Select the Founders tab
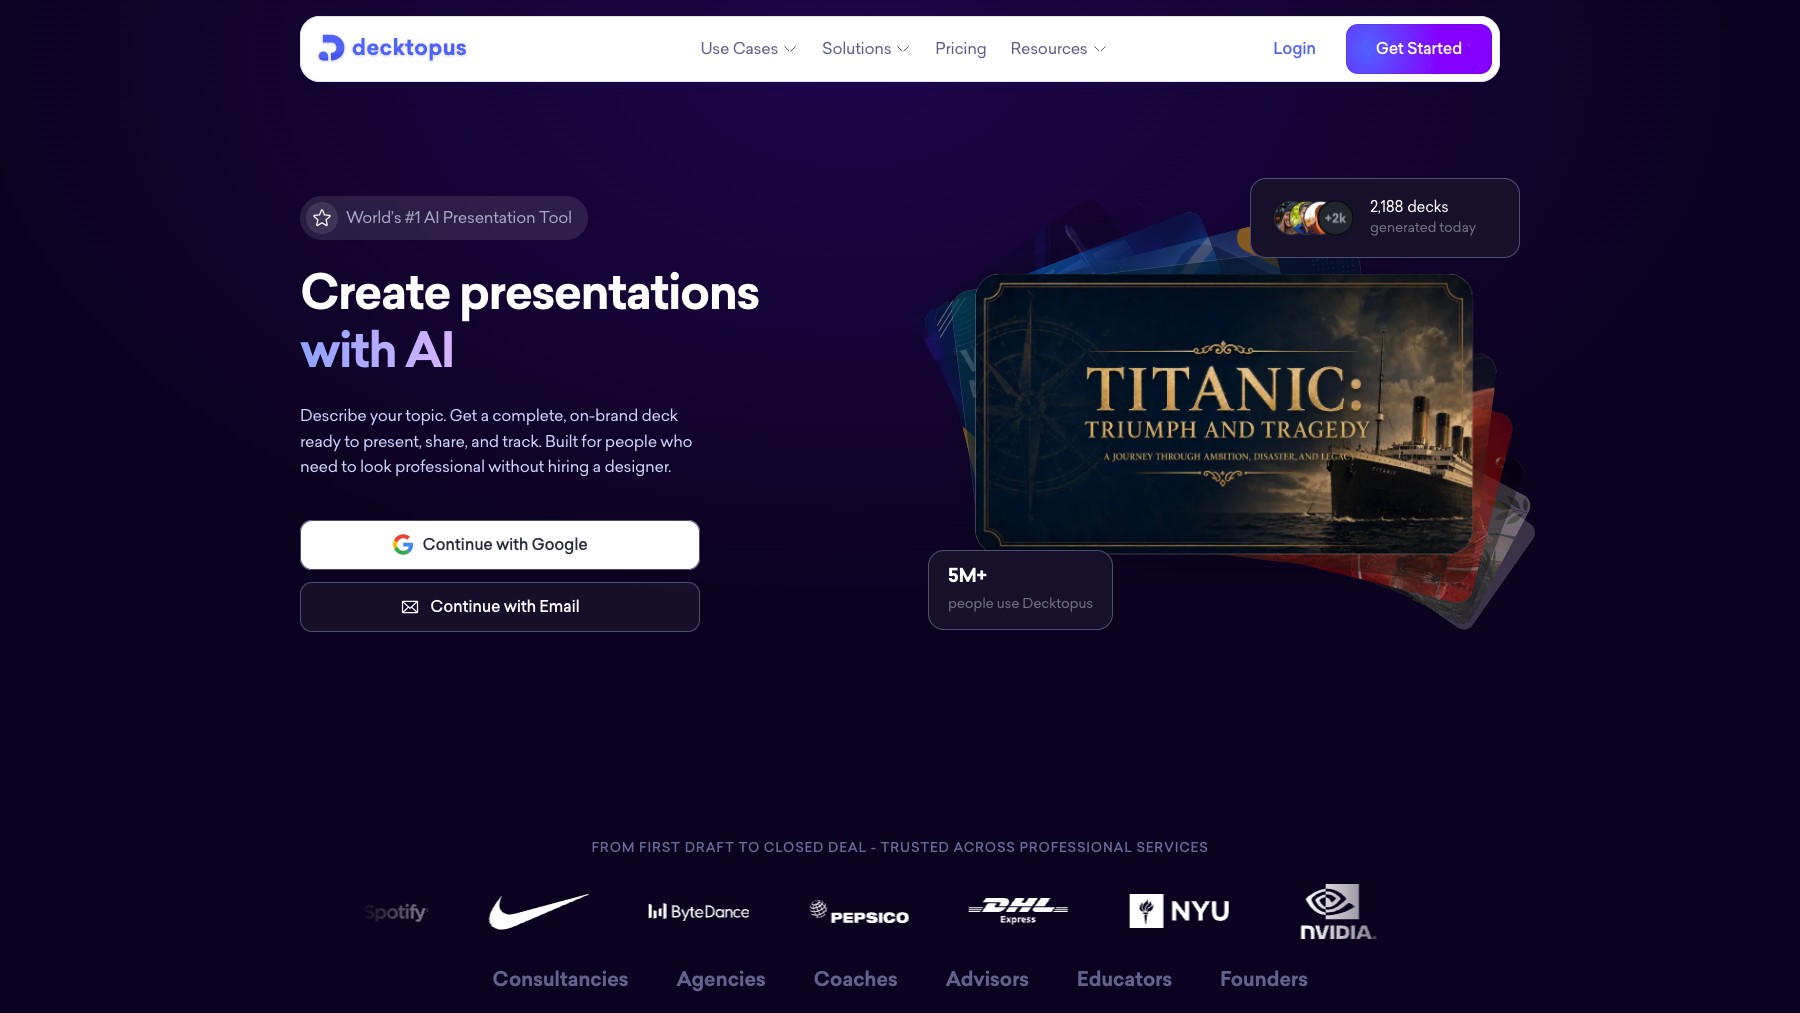1800x1013 pixels. tap(1264, 979)
